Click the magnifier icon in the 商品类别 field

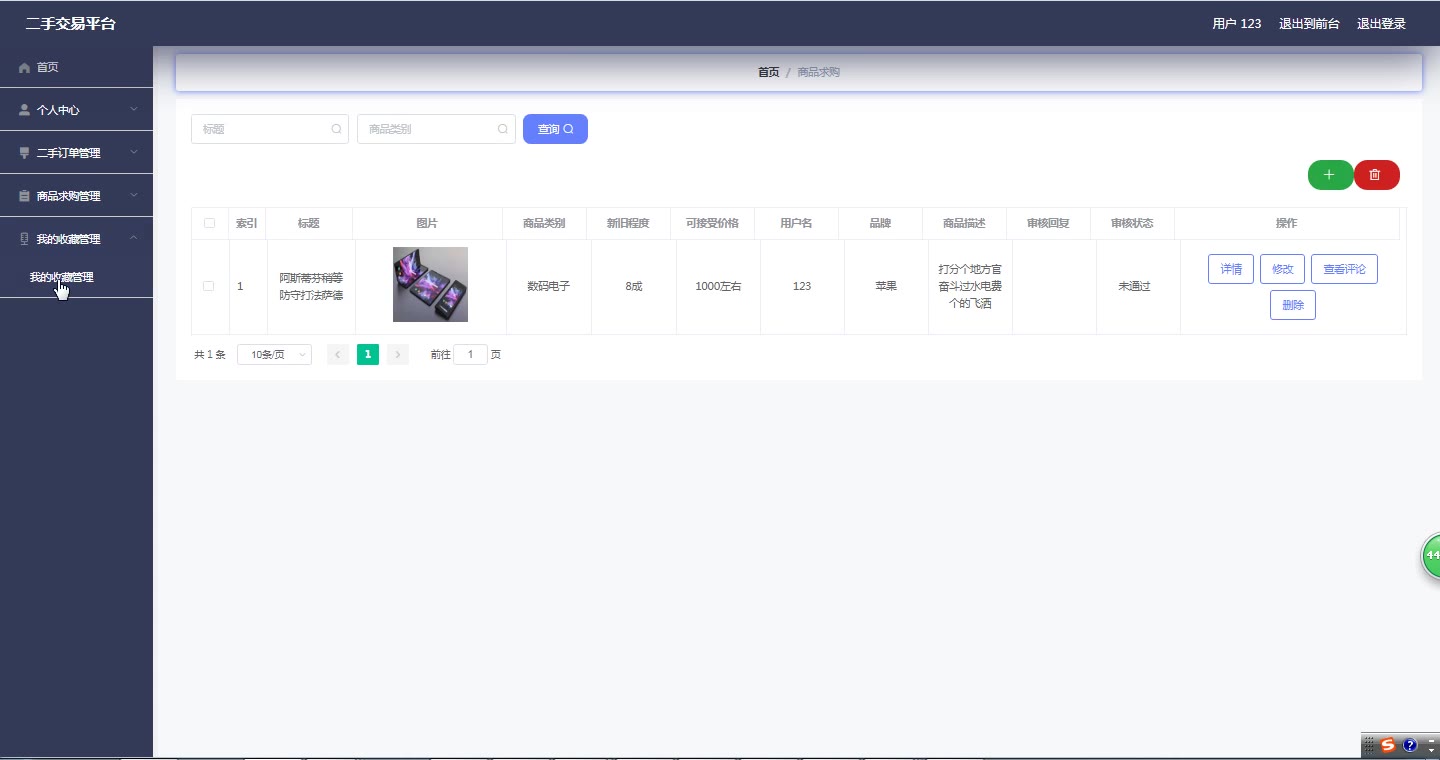[x=503, y=129]
